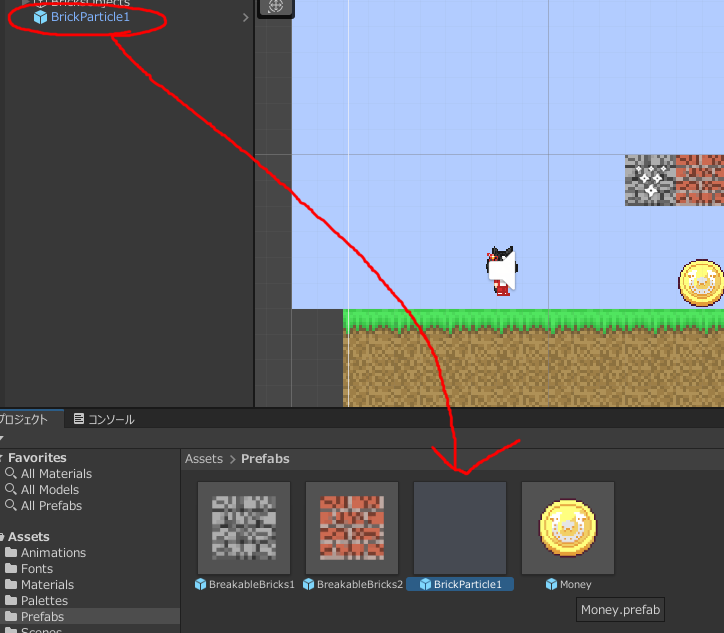Open the Palettes folder
This screenshot has height=633, width=724.
(x=44, y=600)
